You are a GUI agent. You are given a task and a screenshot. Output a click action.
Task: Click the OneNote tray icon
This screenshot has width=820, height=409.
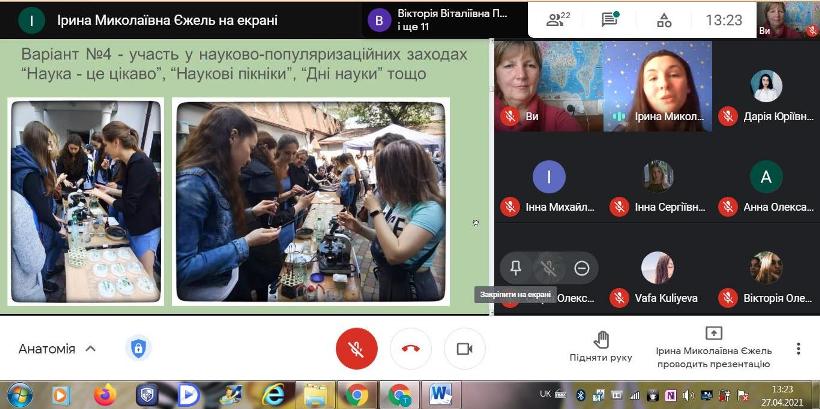point(670,395)
